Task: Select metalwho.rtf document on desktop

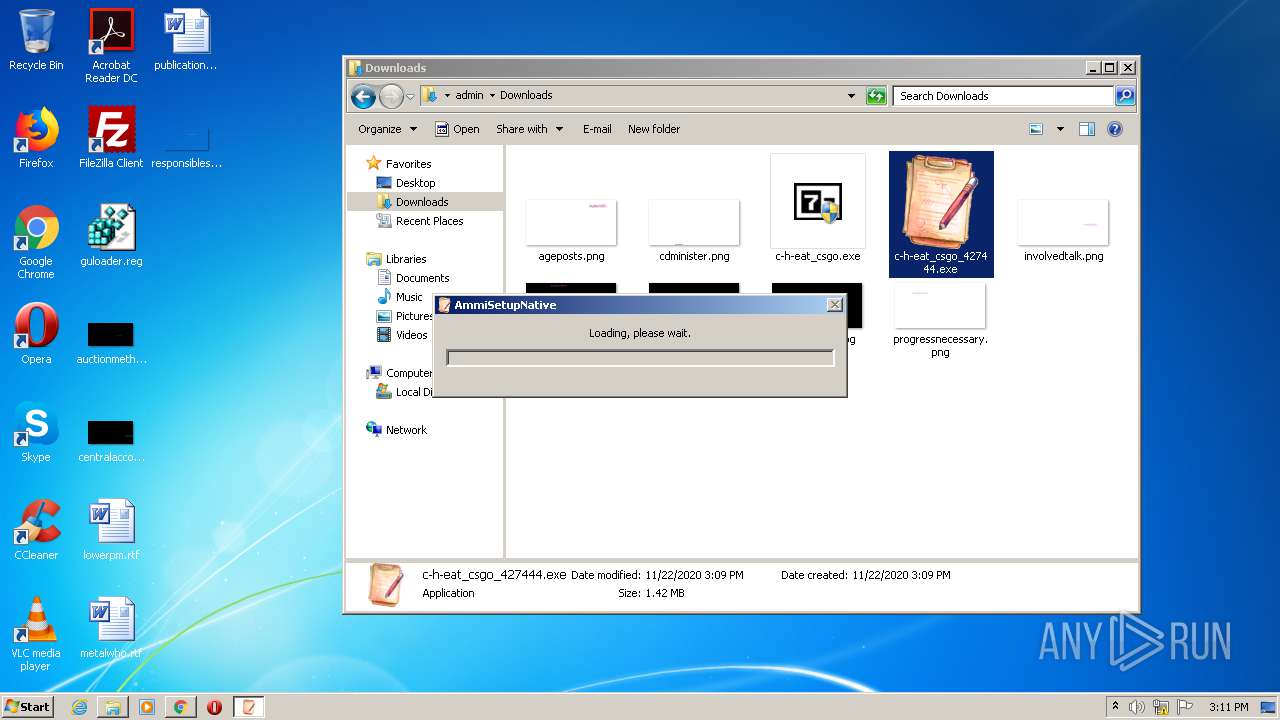Action: (x=111, y=628)
